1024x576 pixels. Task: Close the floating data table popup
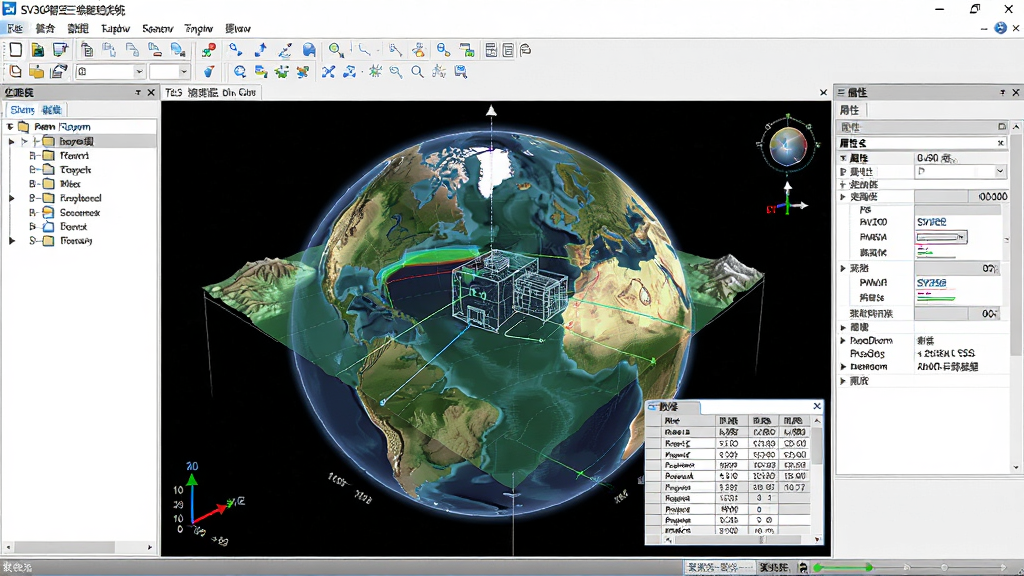(x=817, y=406)
